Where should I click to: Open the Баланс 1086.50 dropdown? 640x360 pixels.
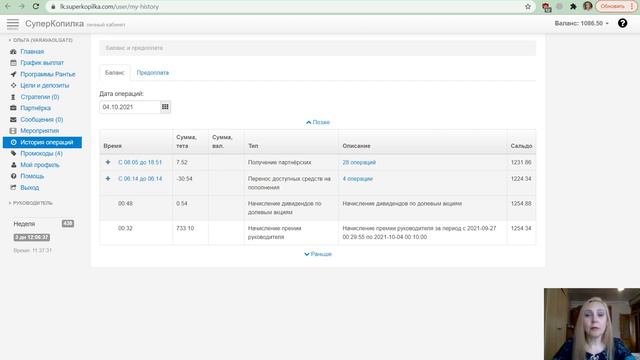coord(581,23)
